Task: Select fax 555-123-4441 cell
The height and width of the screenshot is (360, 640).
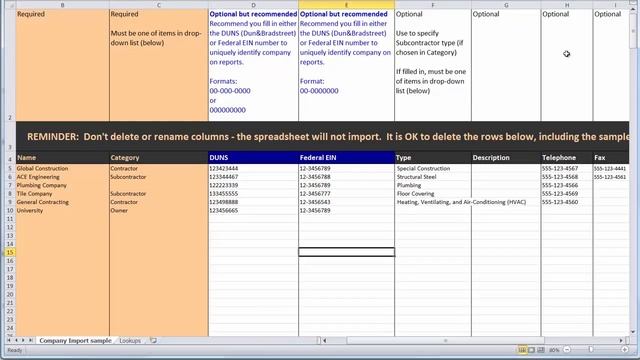Action: click(x=611, y=168)
